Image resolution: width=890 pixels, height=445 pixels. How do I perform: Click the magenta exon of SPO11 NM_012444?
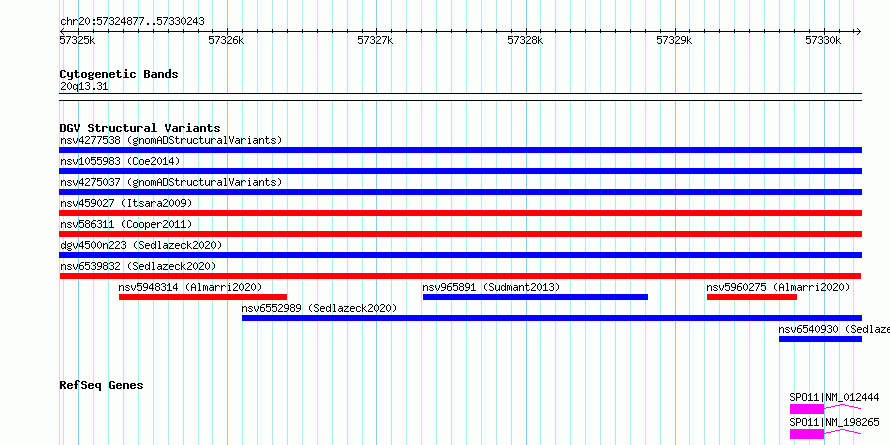(807, 409)
